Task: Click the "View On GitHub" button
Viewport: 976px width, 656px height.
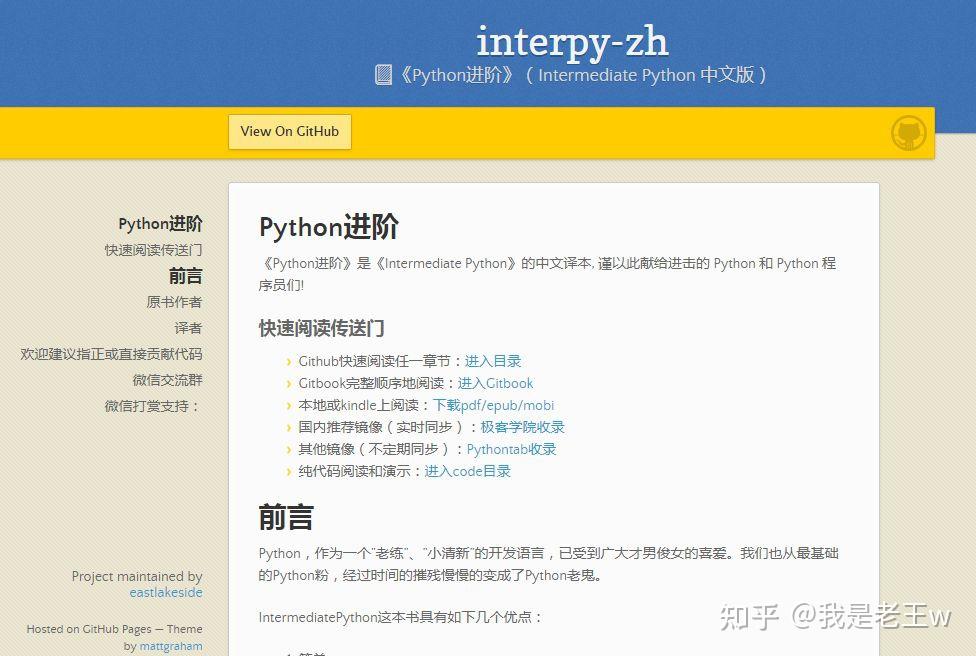Action: click(x=289, y=131)
